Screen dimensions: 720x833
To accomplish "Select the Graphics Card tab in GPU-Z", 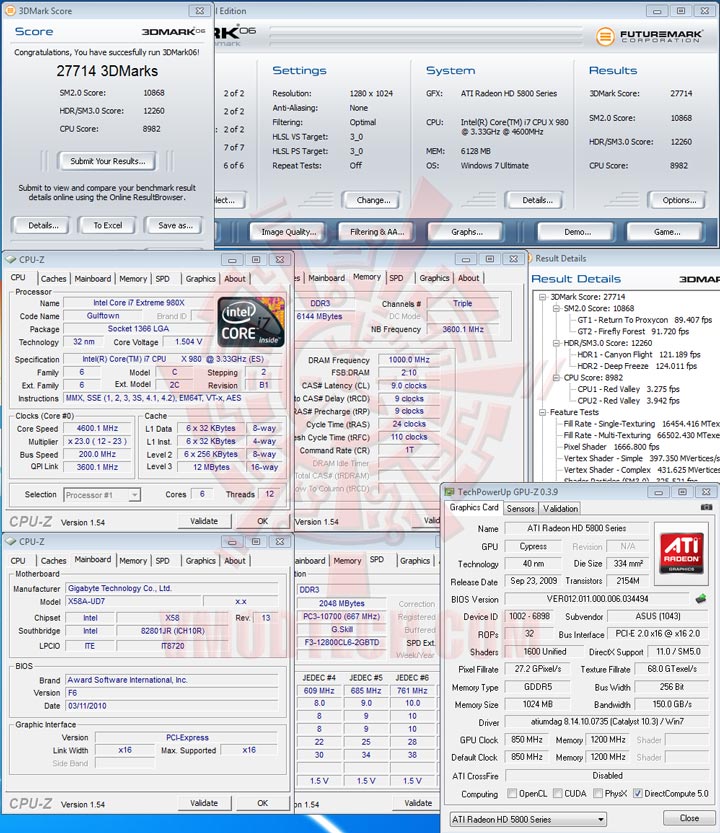I will coord(474,507).
